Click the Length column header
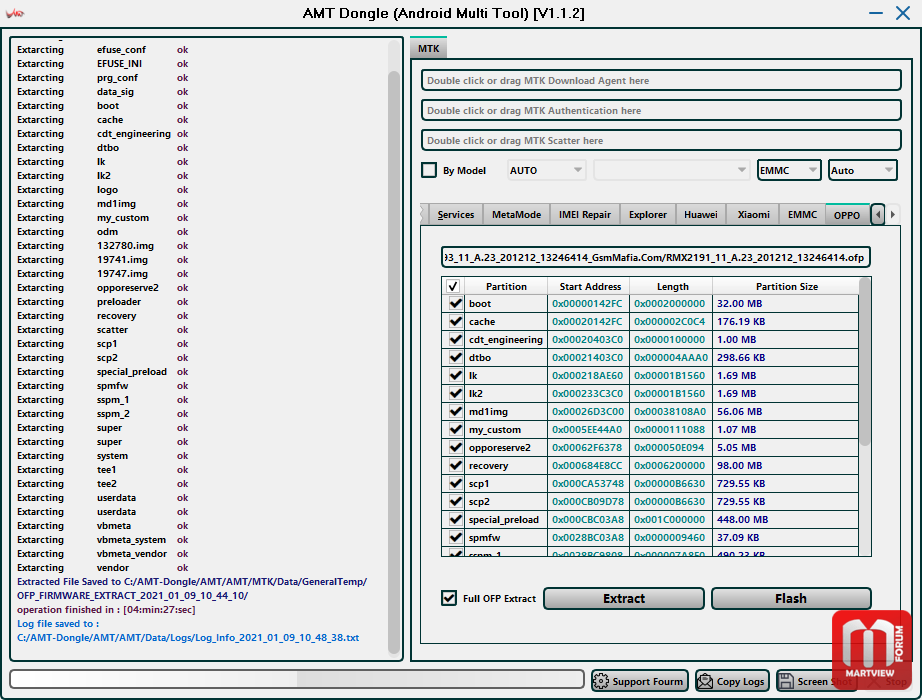The height and width of the screenshot is (700, 922). click(672, 286)
